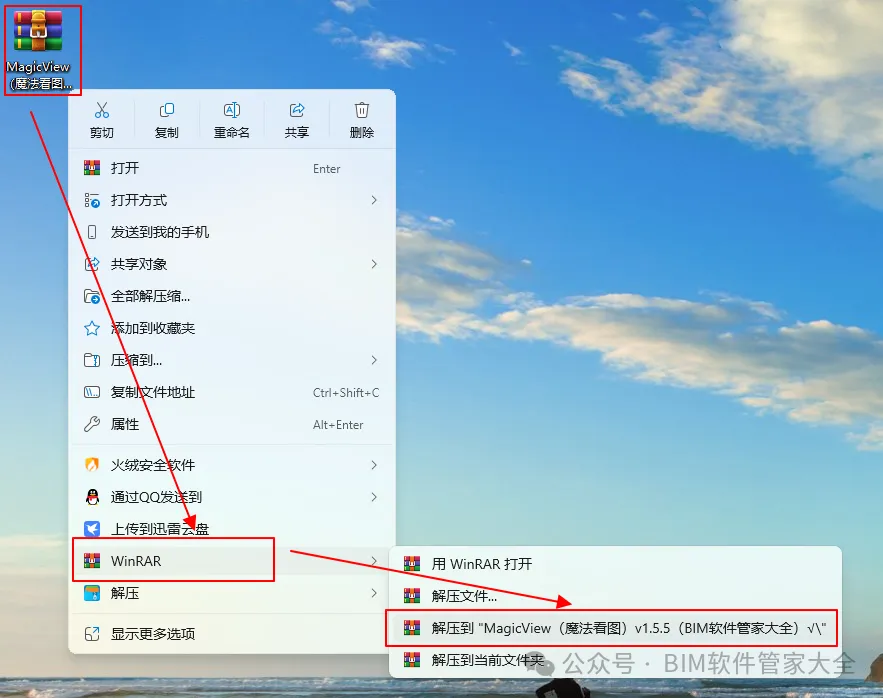The image size is (883, 698).
Task: Choose 用 WinRAR 打开
Action: coord(615,564)
